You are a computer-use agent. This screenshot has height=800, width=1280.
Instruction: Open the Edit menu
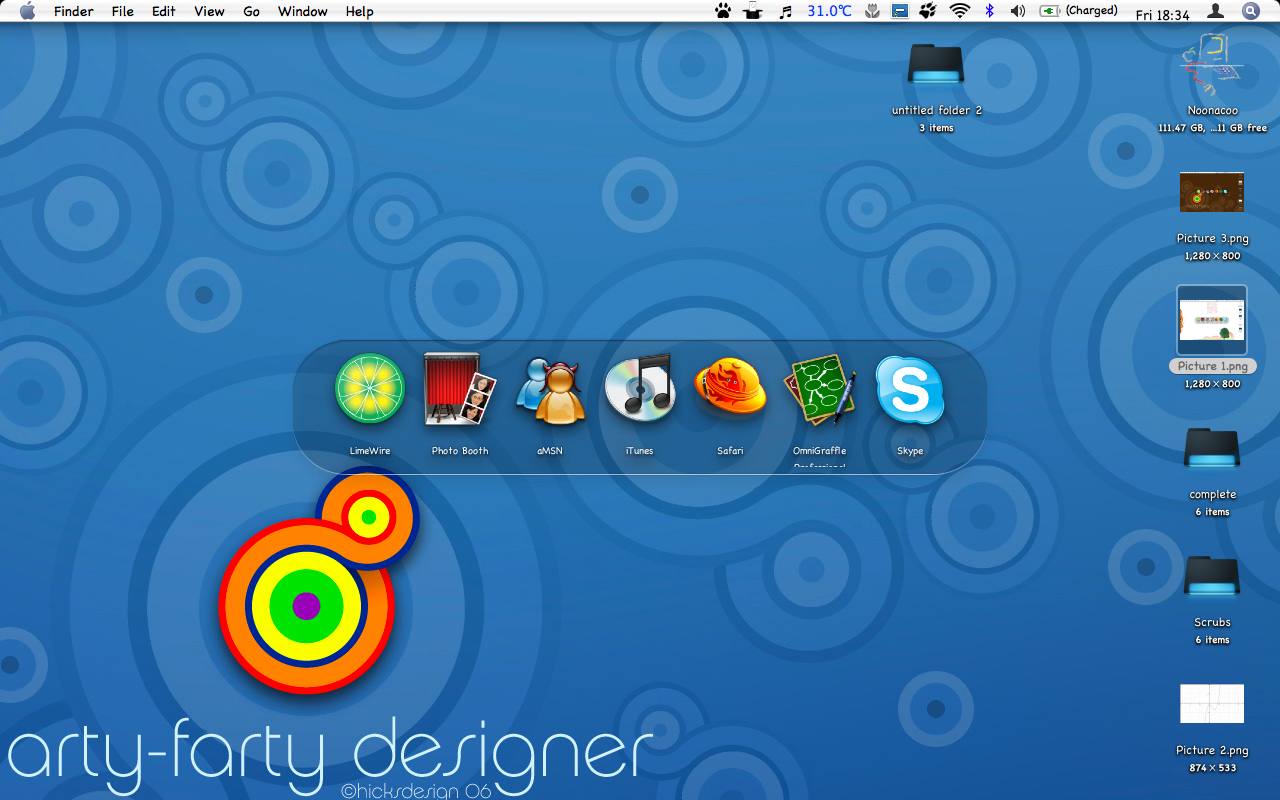pyautogui.click(x=163, y=11)
